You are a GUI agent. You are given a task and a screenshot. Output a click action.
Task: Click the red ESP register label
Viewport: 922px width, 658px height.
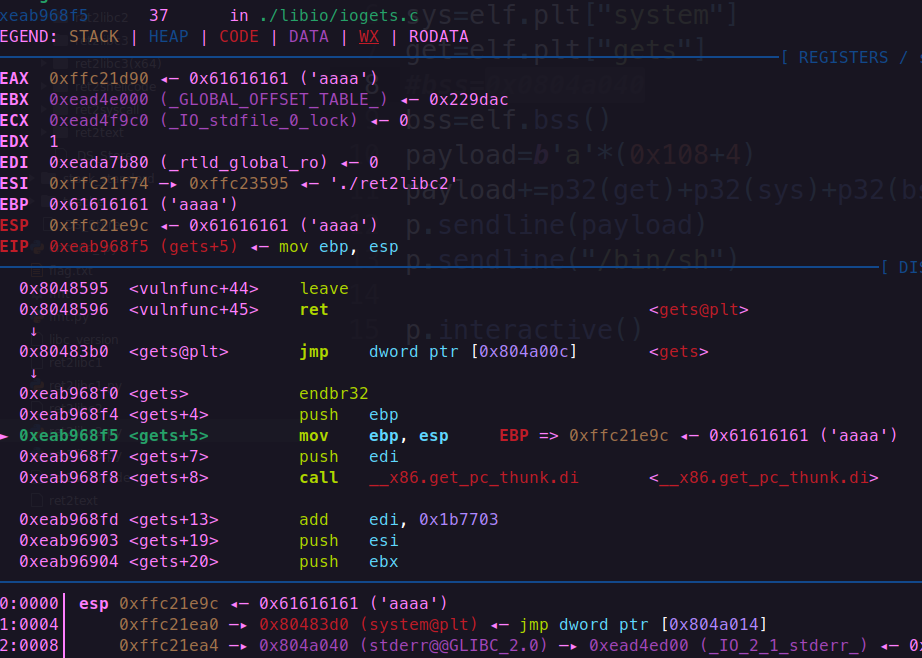coord(14,226)
